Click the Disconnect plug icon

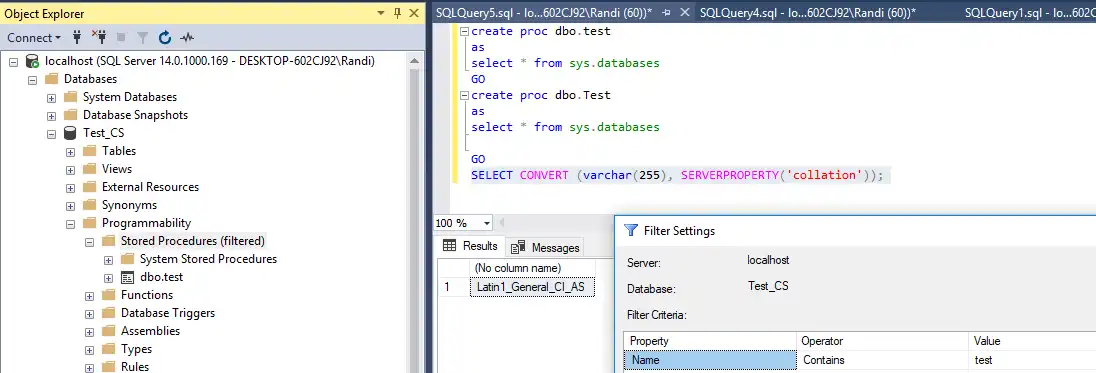coord(99,37)
